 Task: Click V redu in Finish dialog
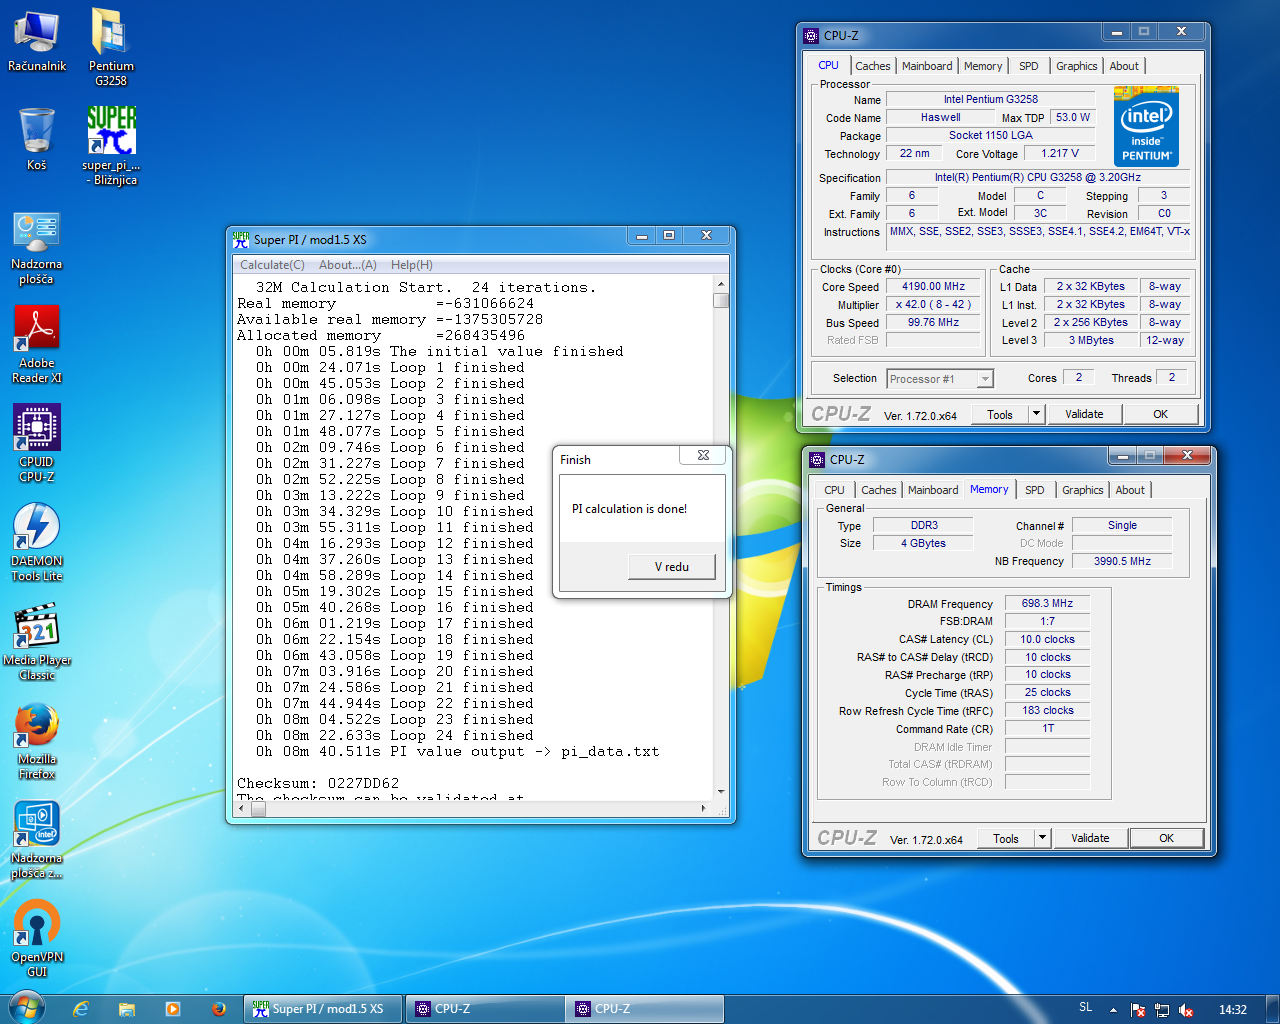(x=672, y=567)
